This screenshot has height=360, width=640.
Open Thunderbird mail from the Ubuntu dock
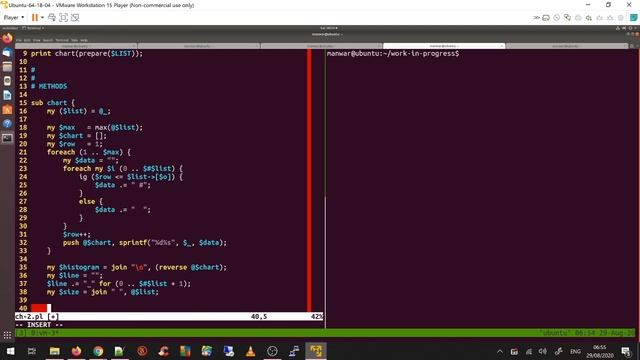(7, 53)
